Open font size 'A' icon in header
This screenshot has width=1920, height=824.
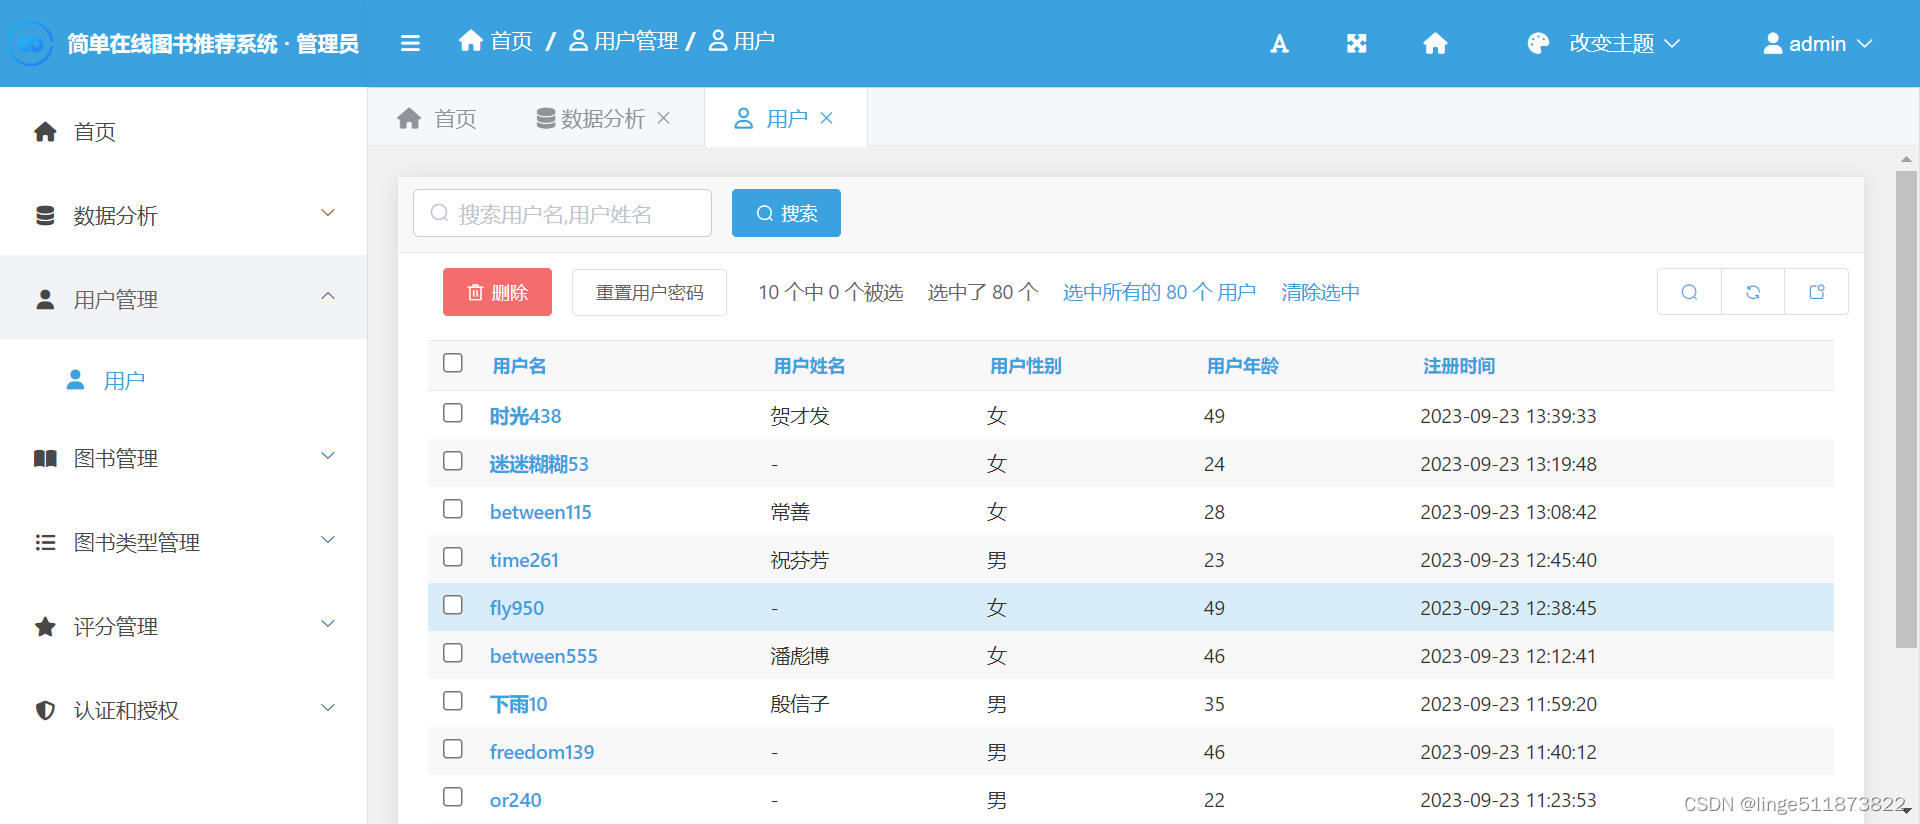pyautogui.click(x=1279, y=43)
